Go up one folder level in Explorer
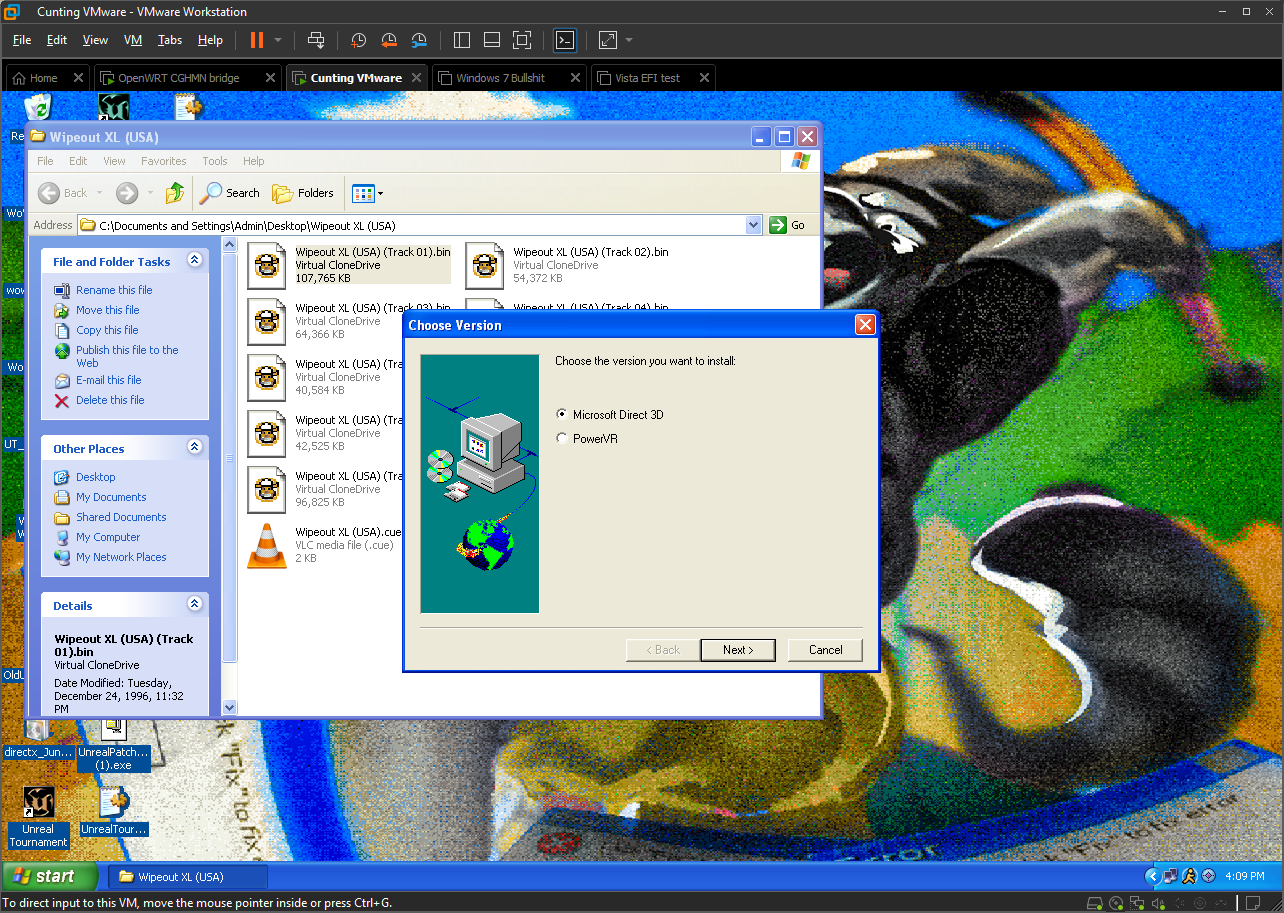This screenshot has width=1284, height=913. (x=175, y=193)
